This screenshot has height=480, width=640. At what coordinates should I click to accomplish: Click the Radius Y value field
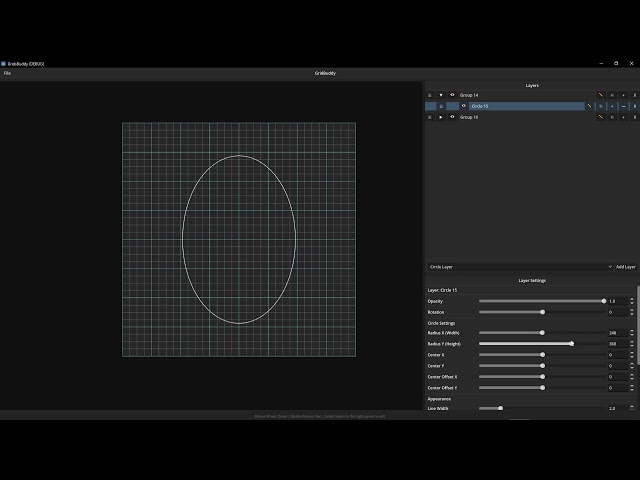[x=618, y=344]
